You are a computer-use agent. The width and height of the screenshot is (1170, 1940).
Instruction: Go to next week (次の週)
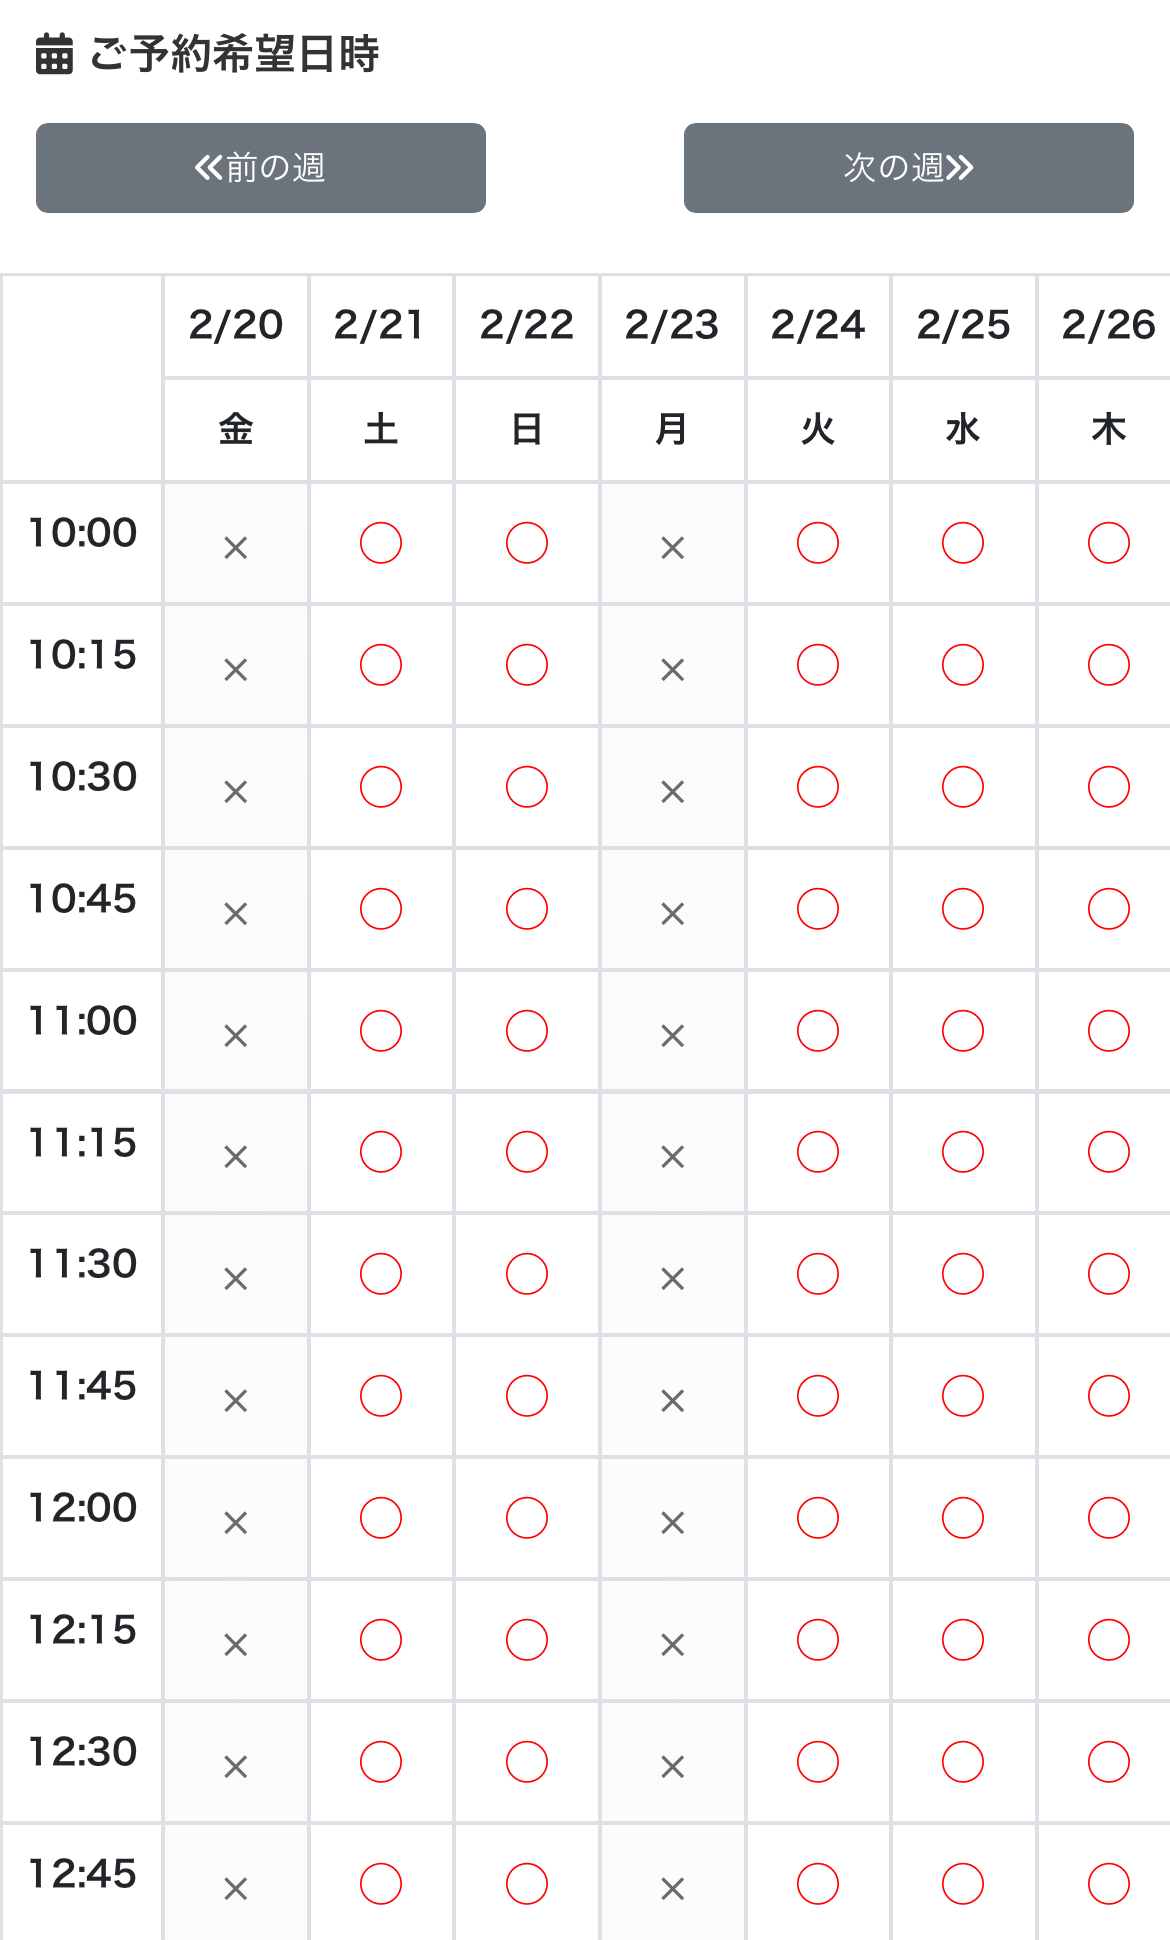(908, 168)
